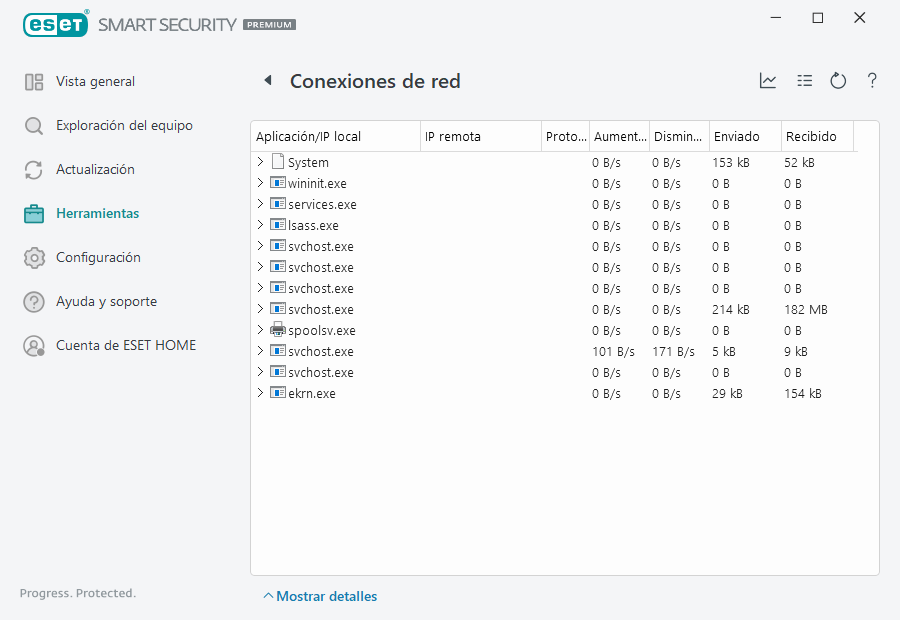Viewport: 900px width, 620px height.
Task: Expand the ekrn.exe connections
Action: (261, 393)
